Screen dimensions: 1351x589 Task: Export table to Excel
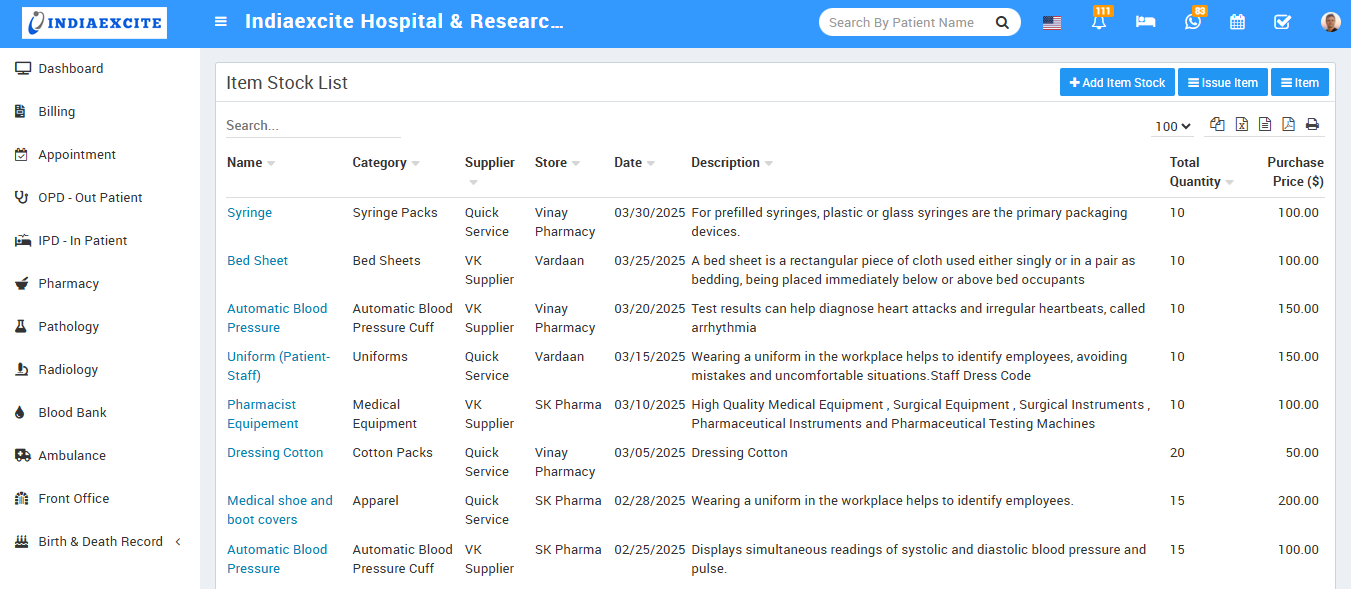pyautogui.click(x=1241, y=124)
